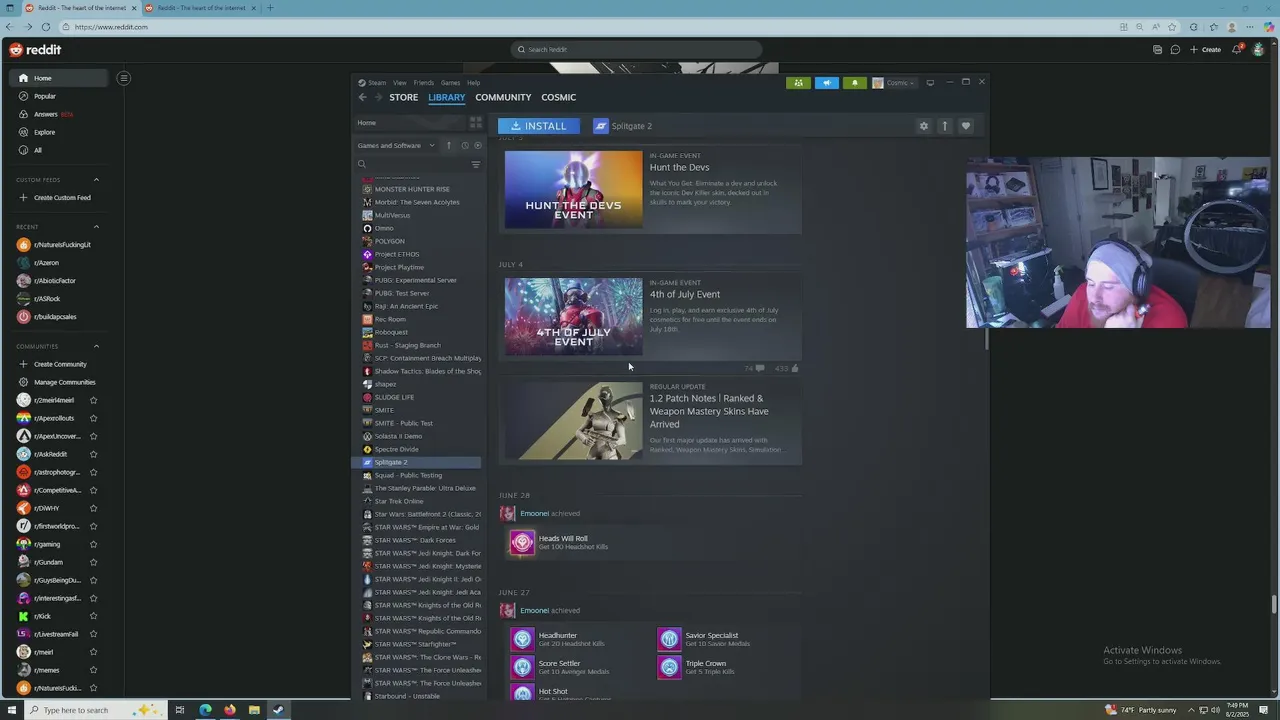Screen dimensions: 1280x720
Task: Click the Splitgate 2 upload arrow icon
Action: coord(944,126)
